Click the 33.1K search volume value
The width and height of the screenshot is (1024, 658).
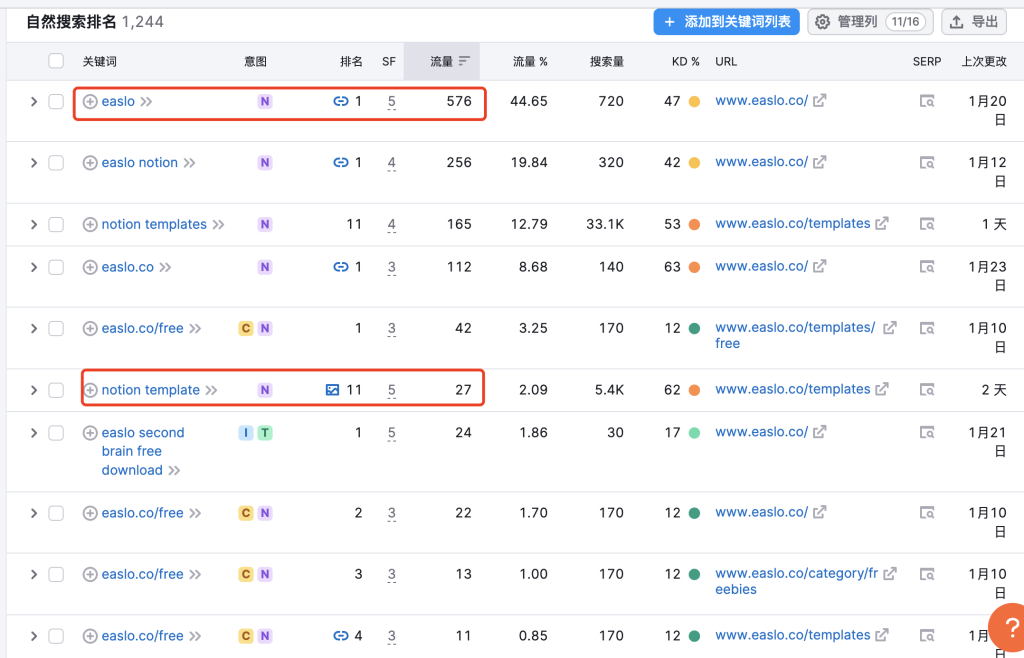click(605, 224)
